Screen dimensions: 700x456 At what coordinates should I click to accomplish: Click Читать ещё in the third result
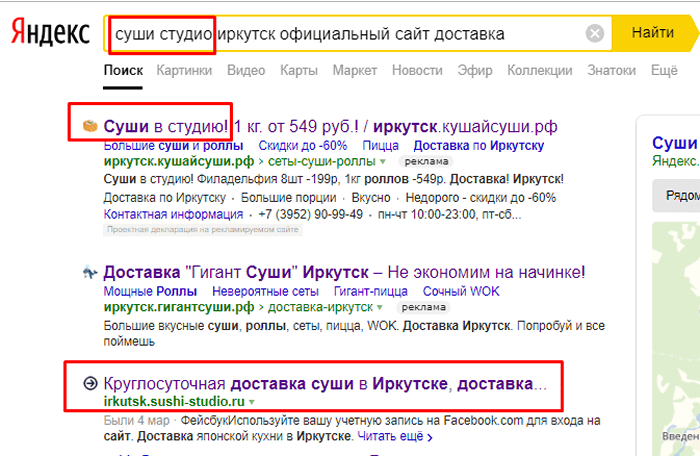tap(394, 437)
